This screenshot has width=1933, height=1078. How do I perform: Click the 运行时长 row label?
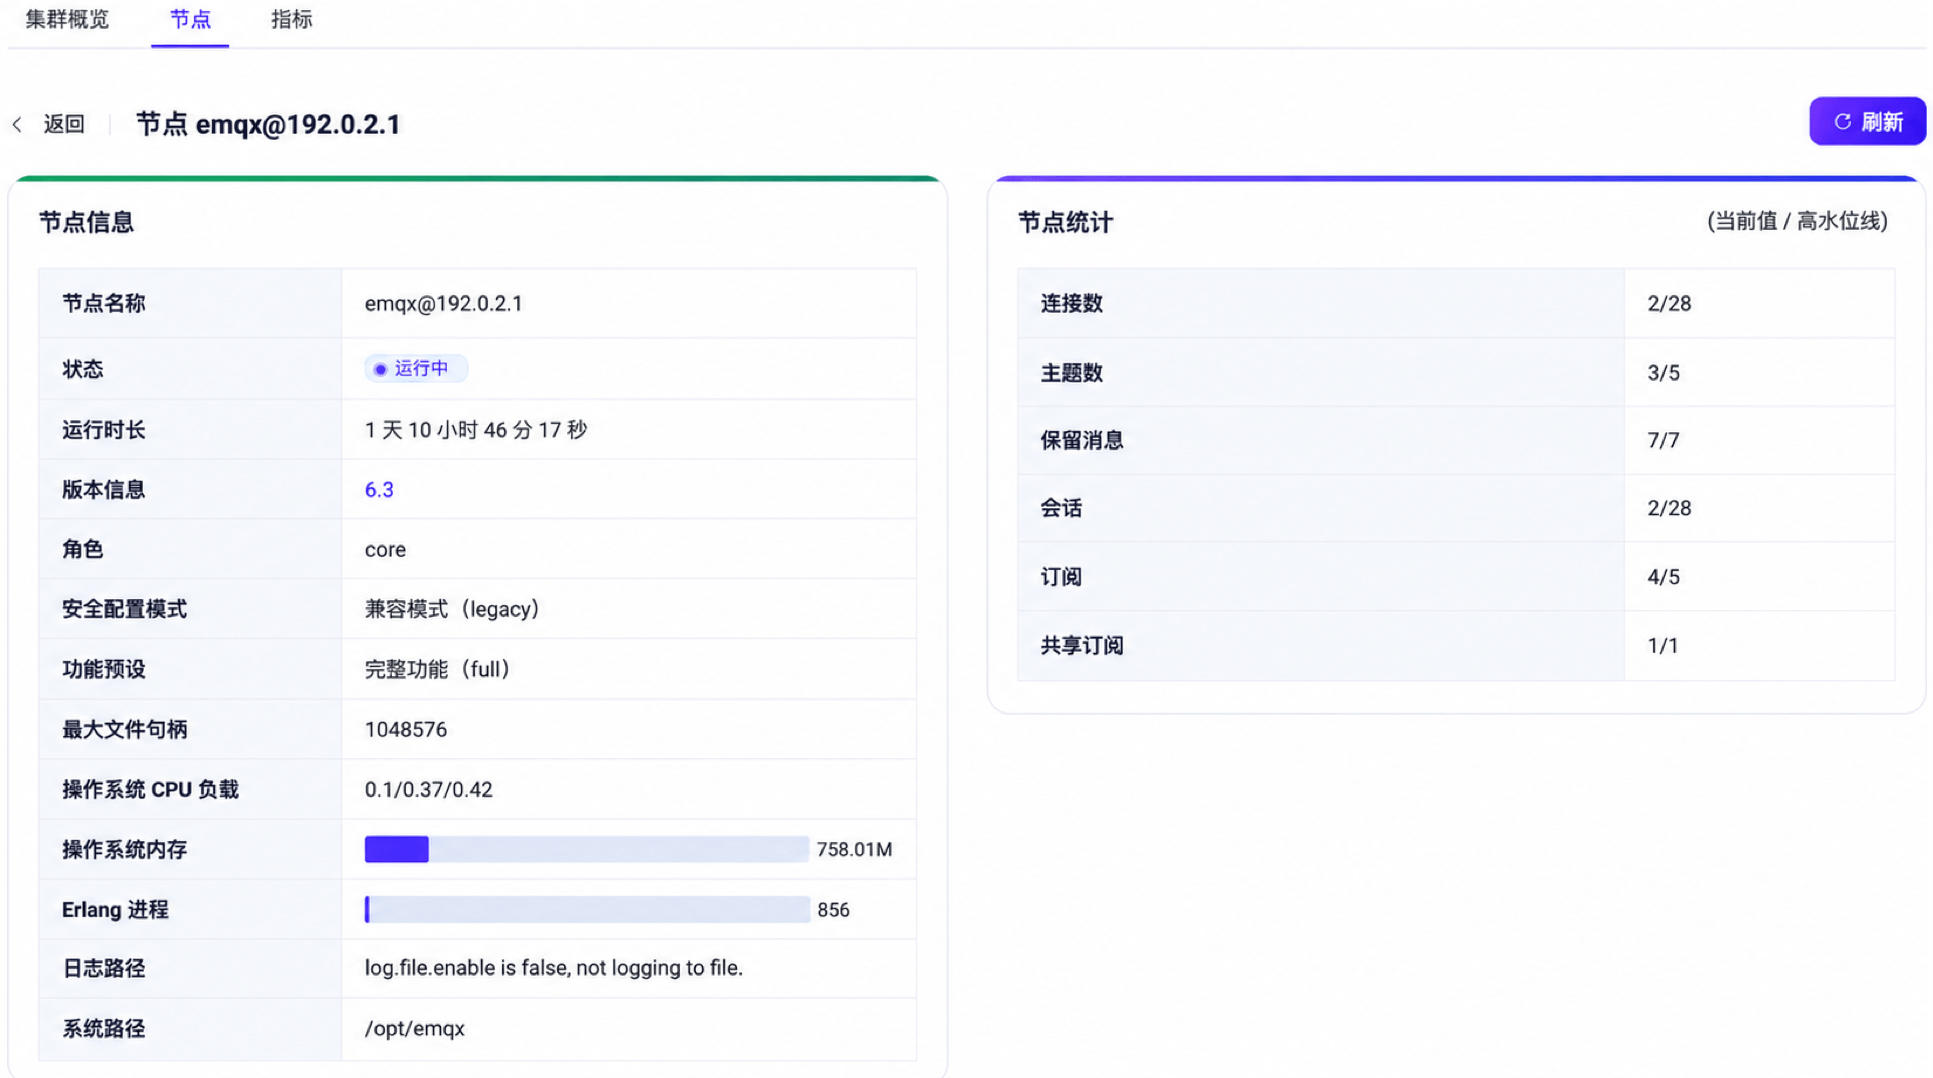(x=104, y=430)
